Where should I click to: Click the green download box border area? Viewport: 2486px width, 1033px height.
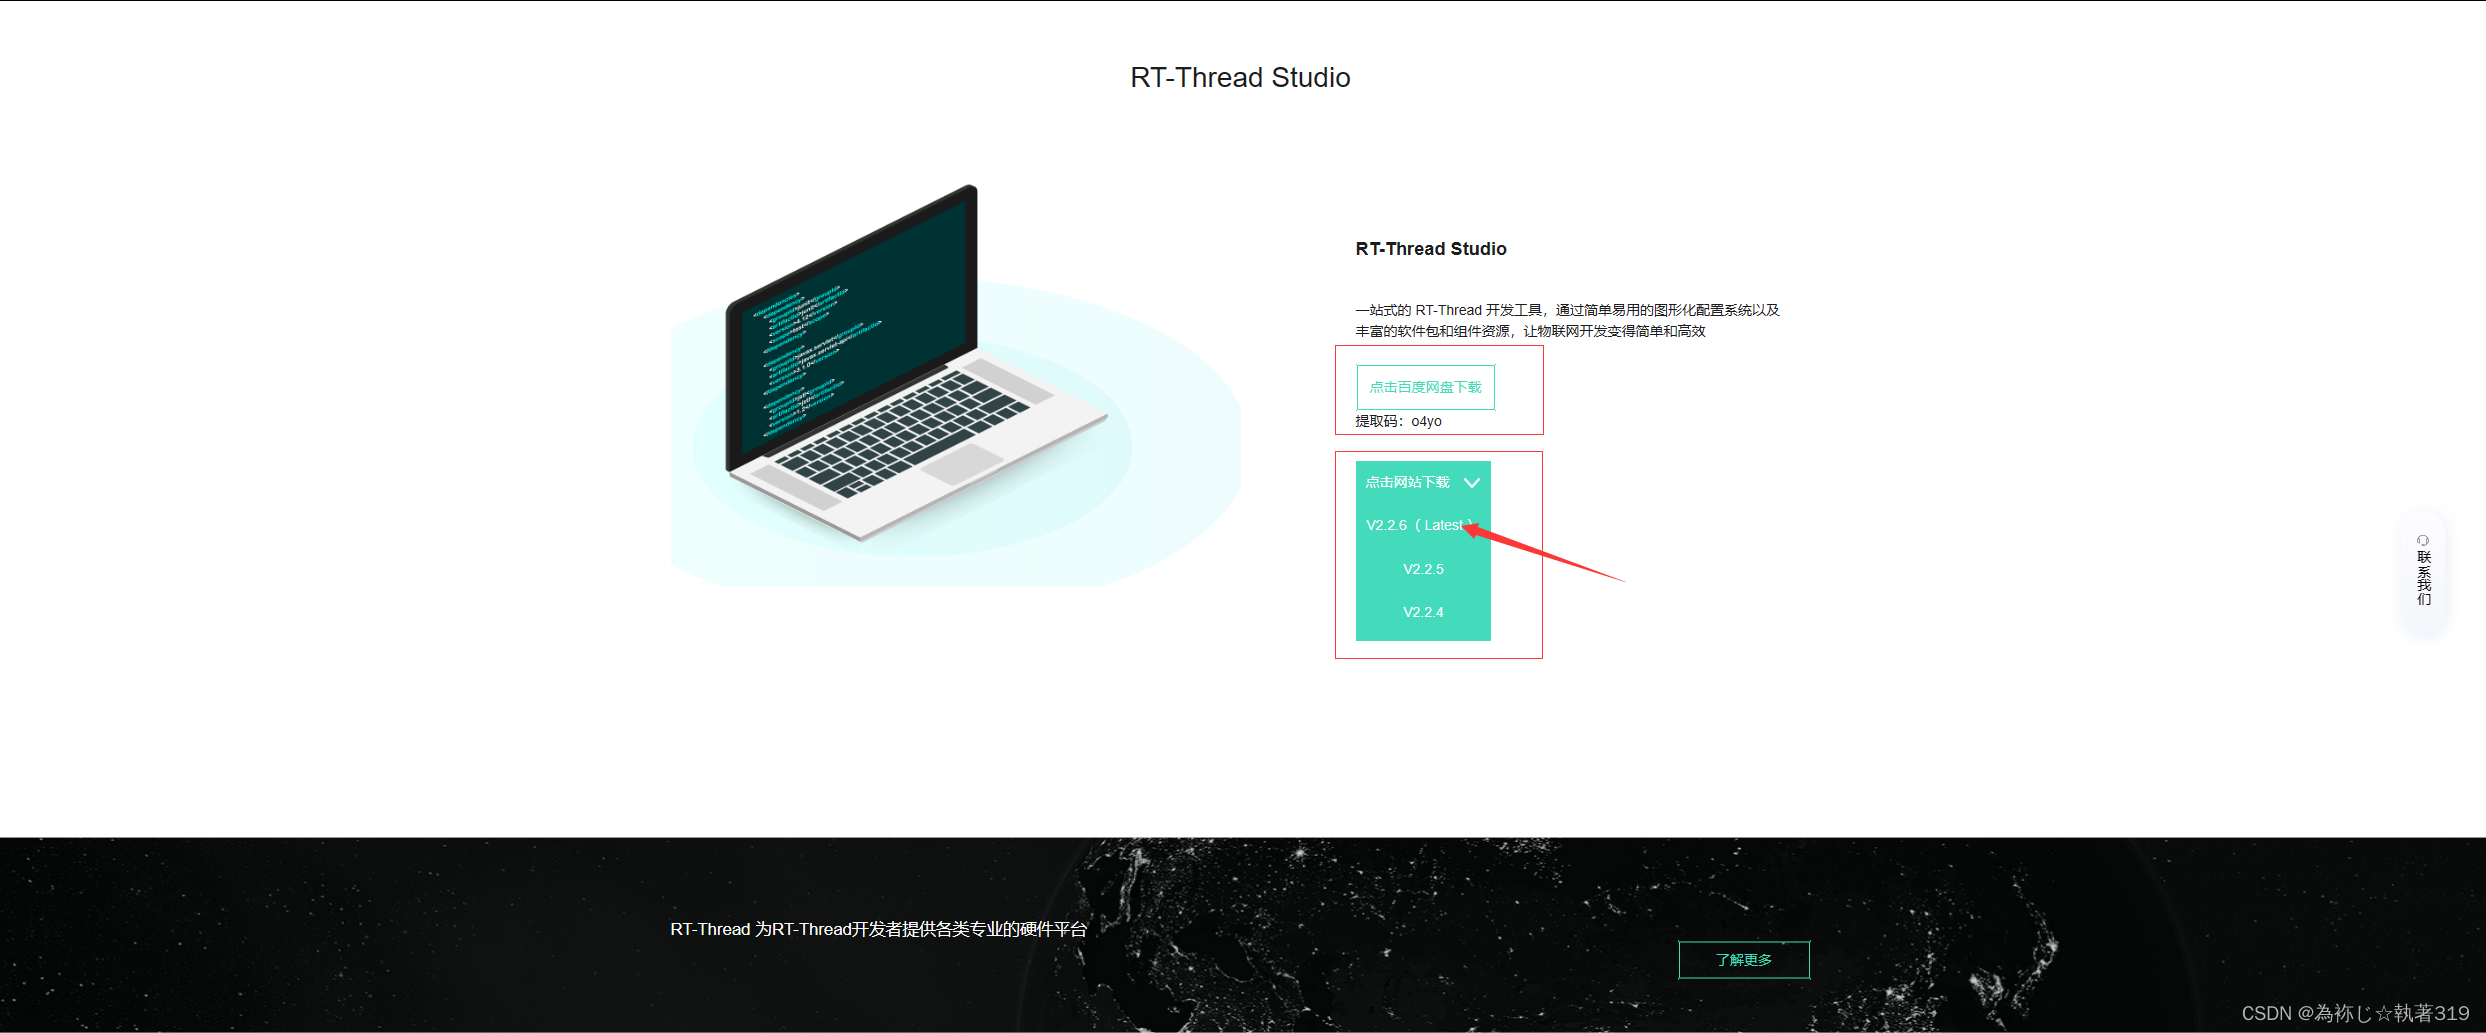click(1422, 552)
